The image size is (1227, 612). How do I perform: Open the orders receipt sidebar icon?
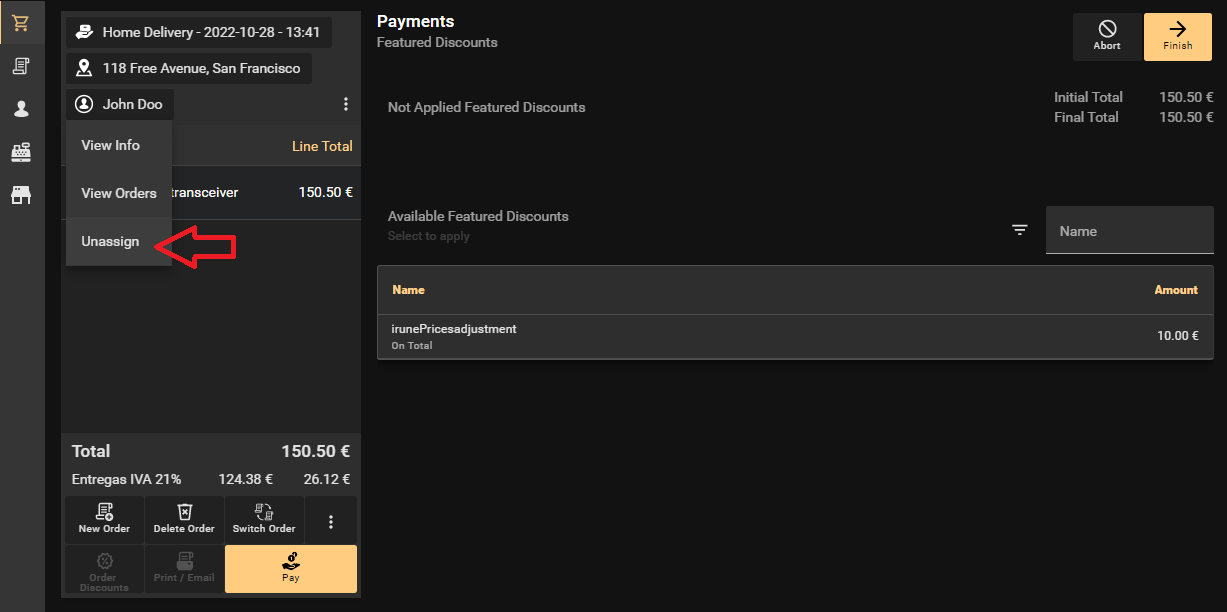point(20,66)
